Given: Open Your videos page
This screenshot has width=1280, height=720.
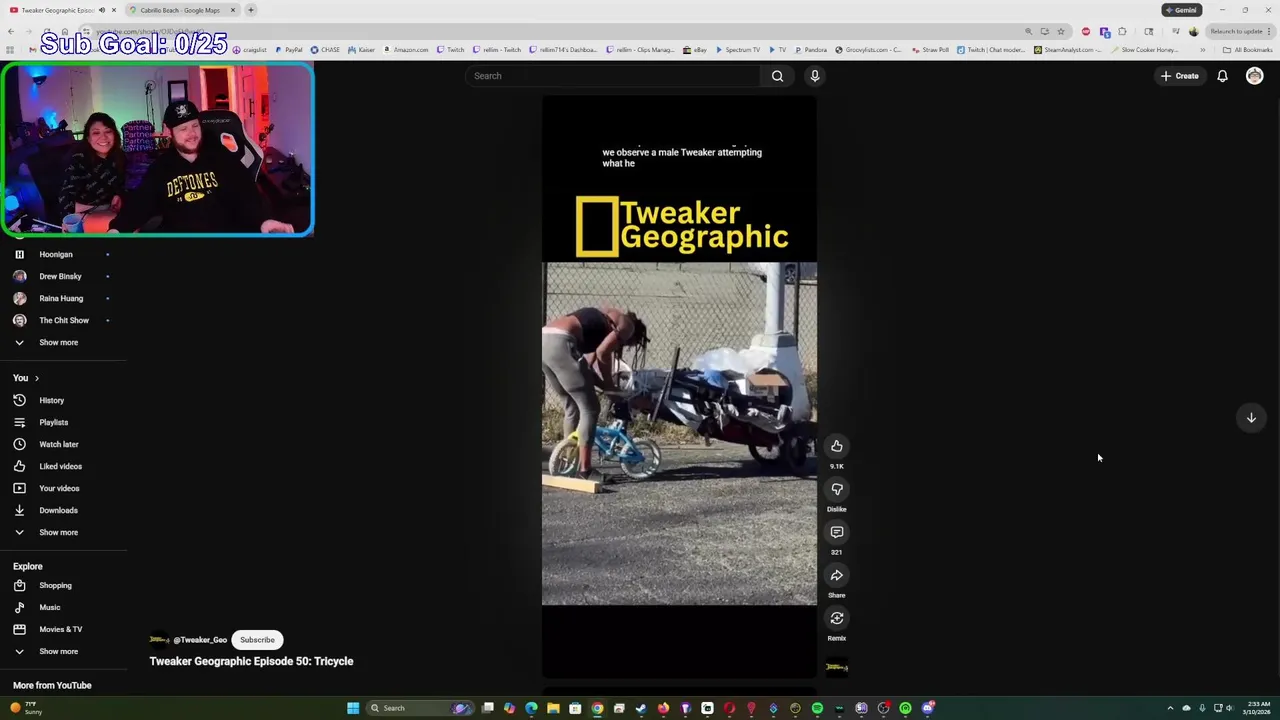Looking at the screenshot, I should click(59, 488).
